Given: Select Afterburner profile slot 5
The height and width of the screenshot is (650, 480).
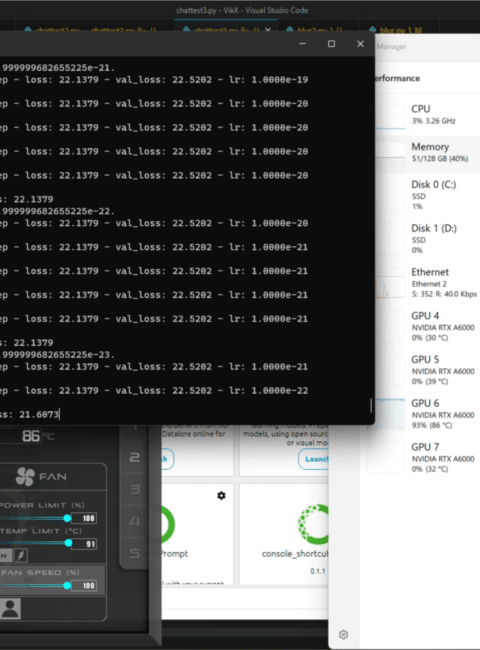Looking at the screenshot, I should tap(135, 553).
